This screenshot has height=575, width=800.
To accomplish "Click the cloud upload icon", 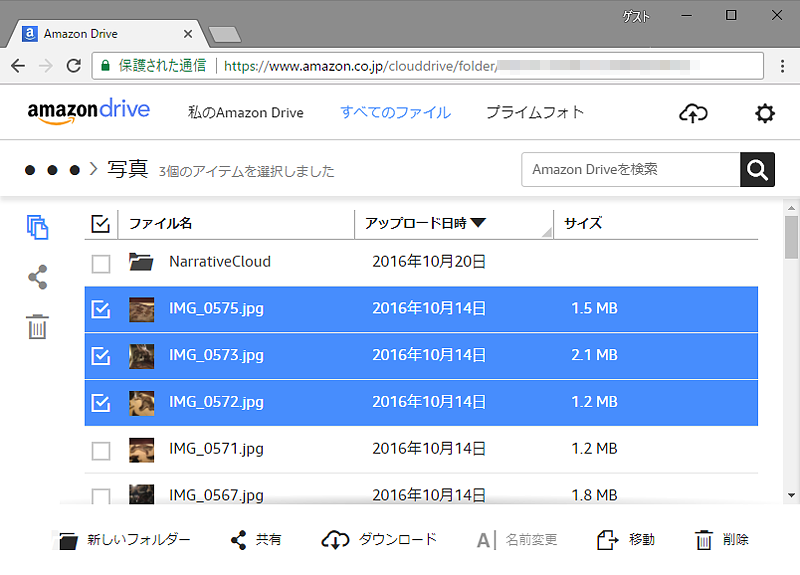I will click(692, 113).
